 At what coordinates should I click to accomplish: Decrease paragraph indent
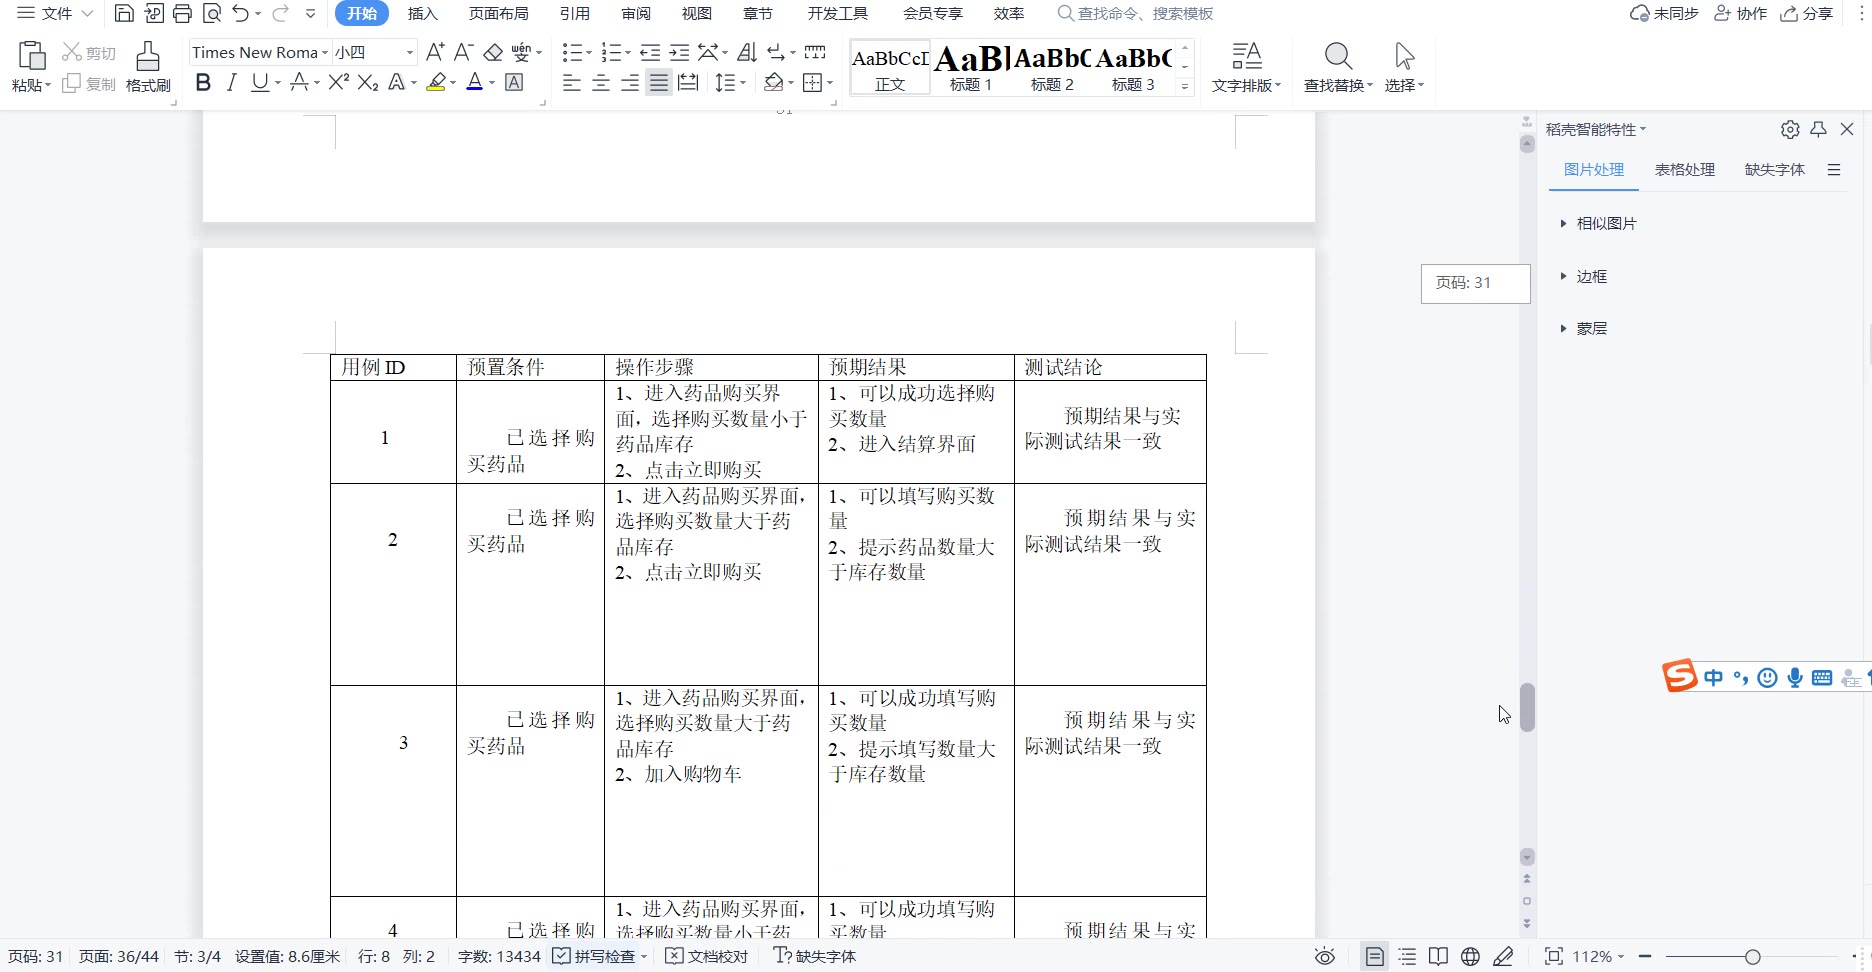click(650, 52)
